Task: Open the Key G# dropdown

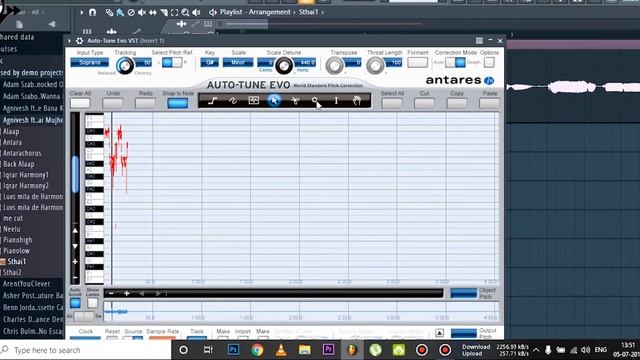Action: (x=210, y=62)
